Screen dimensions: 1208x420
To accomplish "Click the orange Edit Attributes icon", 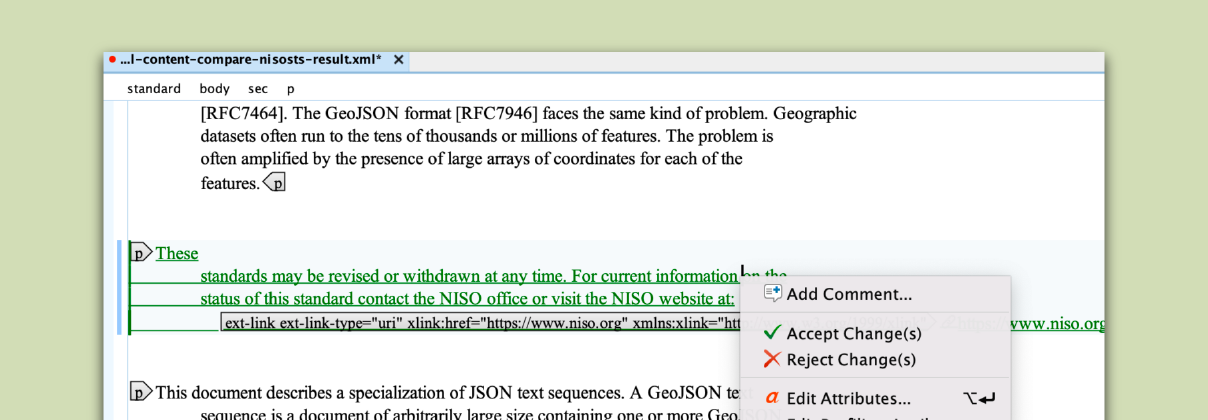I will point(772,398).
